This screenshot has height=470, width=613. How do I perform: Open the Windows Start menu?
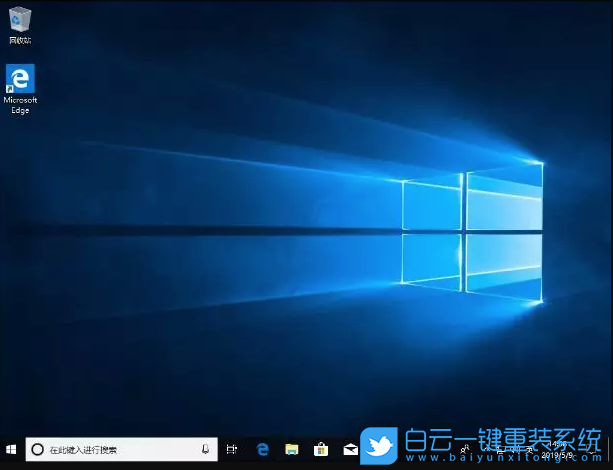pyautogui.click(x=11, y=450)
